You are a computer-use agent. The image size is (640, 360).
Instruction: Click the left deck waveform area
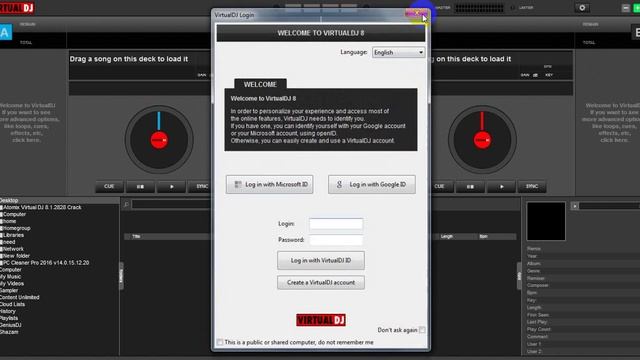pos(139,89)
